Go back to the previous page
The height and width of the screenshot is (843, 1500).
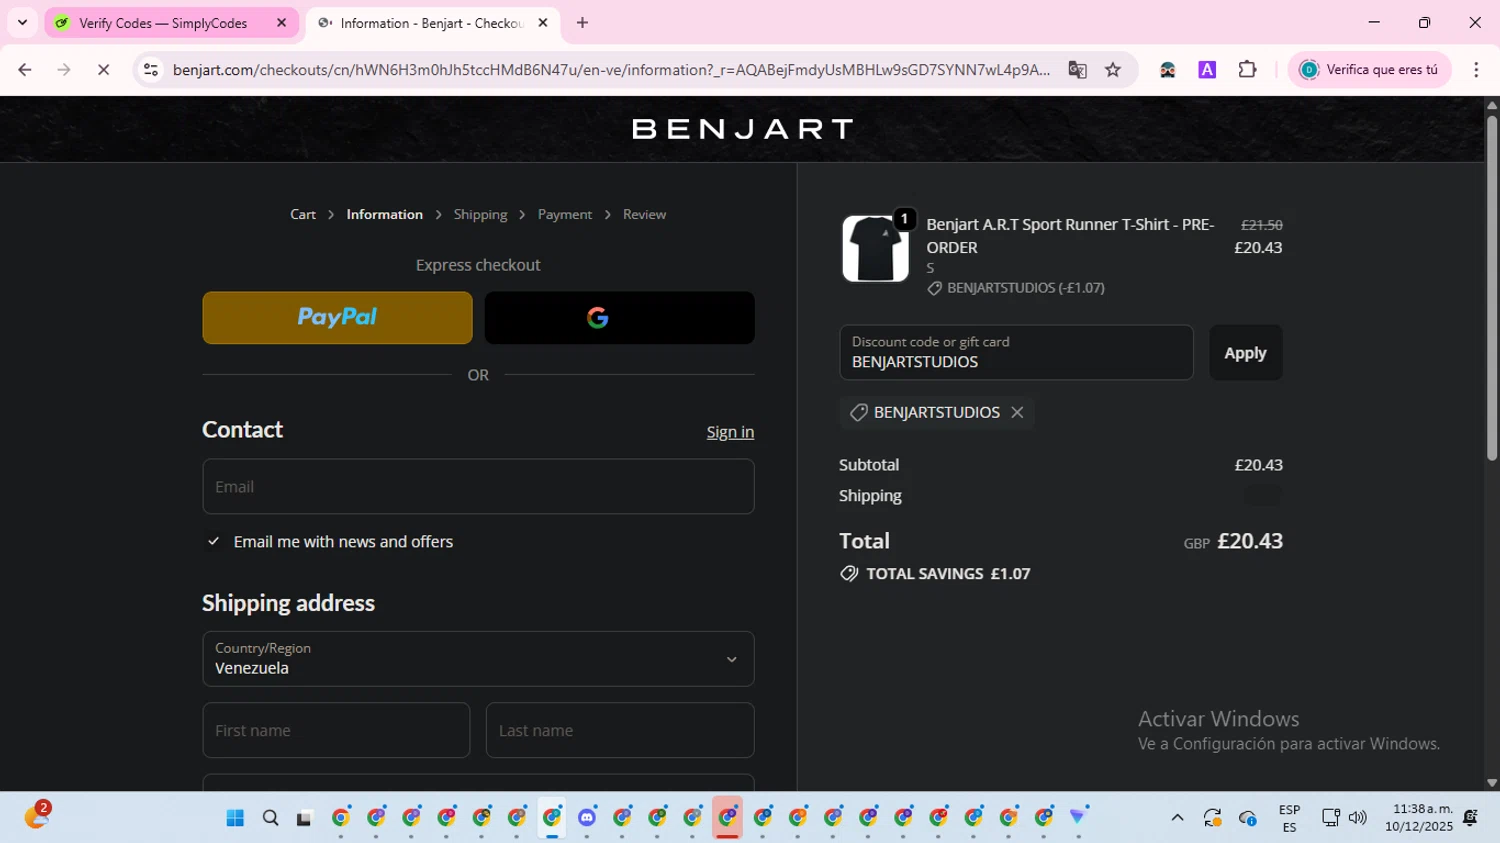tap(25, 70)
